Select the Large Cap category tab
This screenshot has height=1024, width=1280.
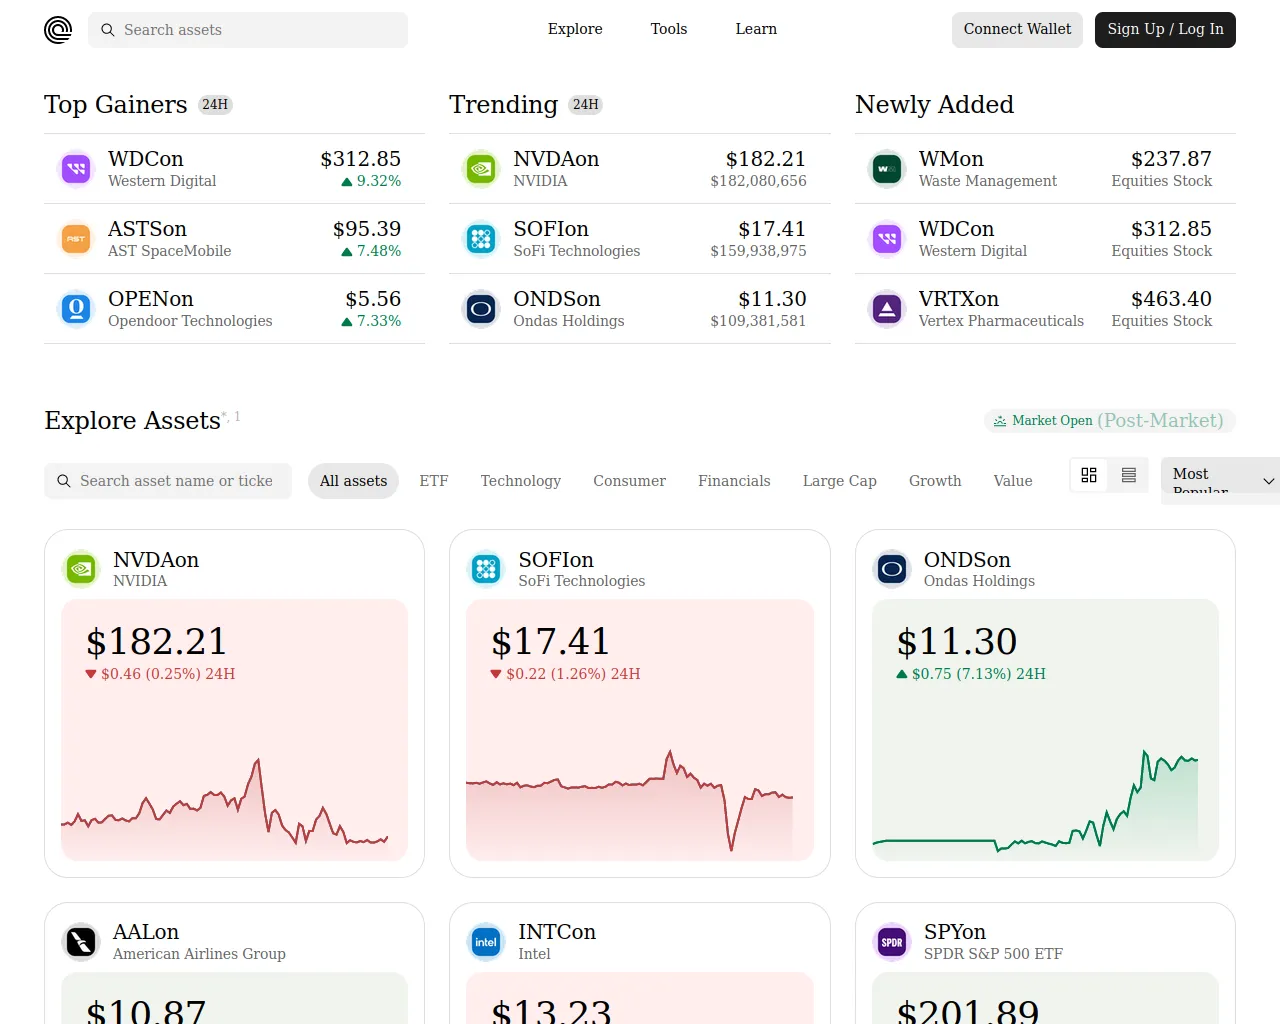840,481
